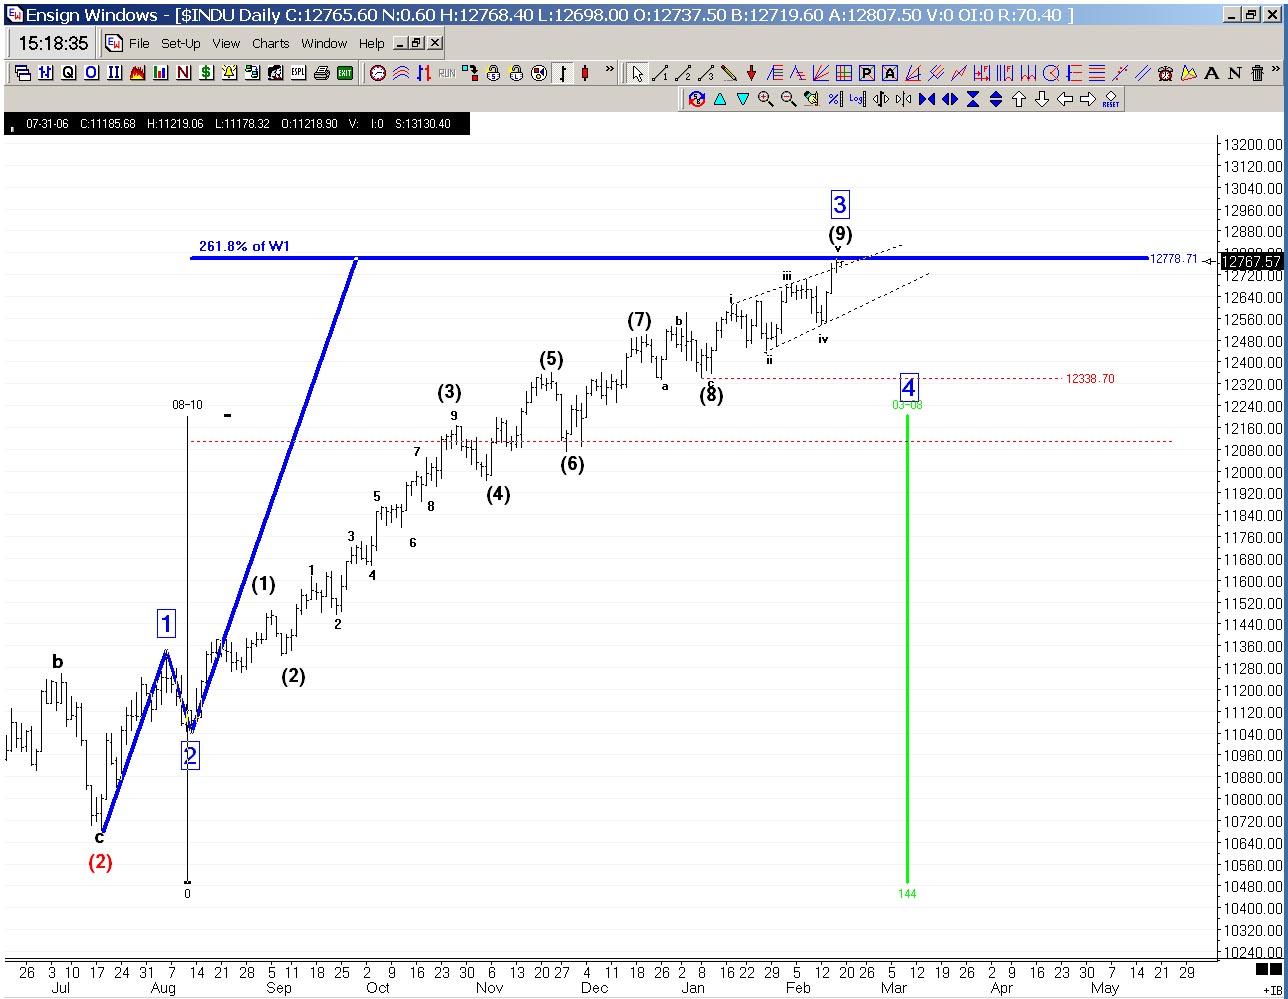The height and width of the screenshot is (999, 1288).
Task: Select the arrow pointer selection tool
Action: click(x=637, y=73)
